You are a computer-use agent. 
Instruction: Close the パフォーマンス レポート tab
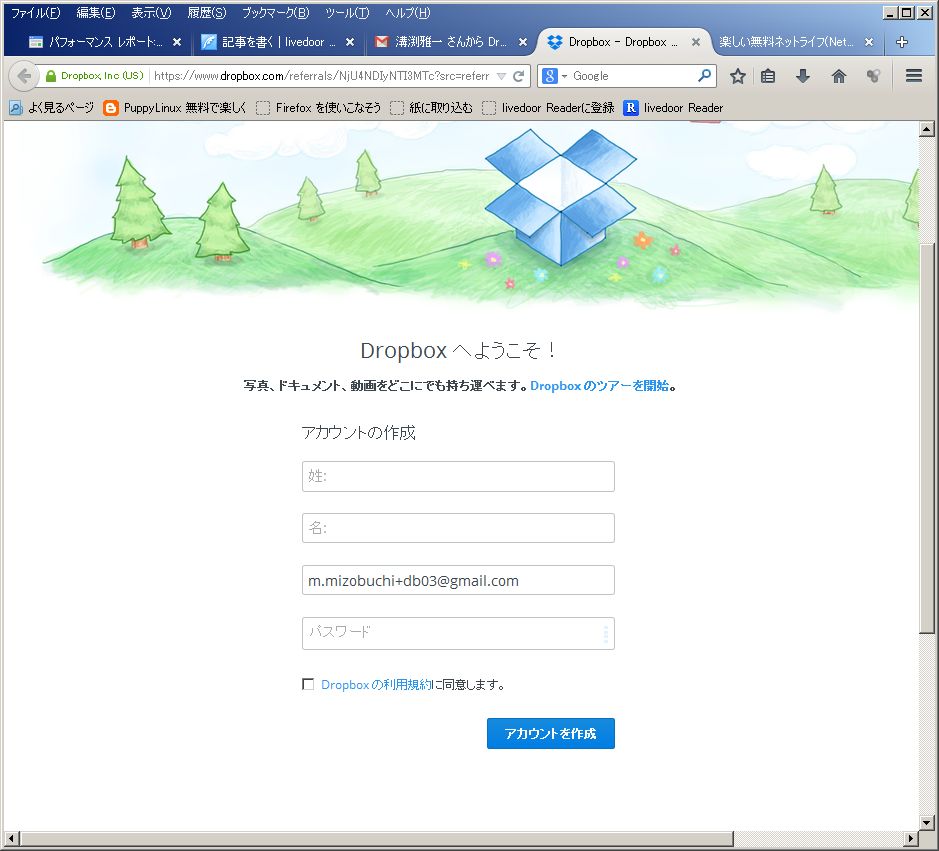(177, 42)
